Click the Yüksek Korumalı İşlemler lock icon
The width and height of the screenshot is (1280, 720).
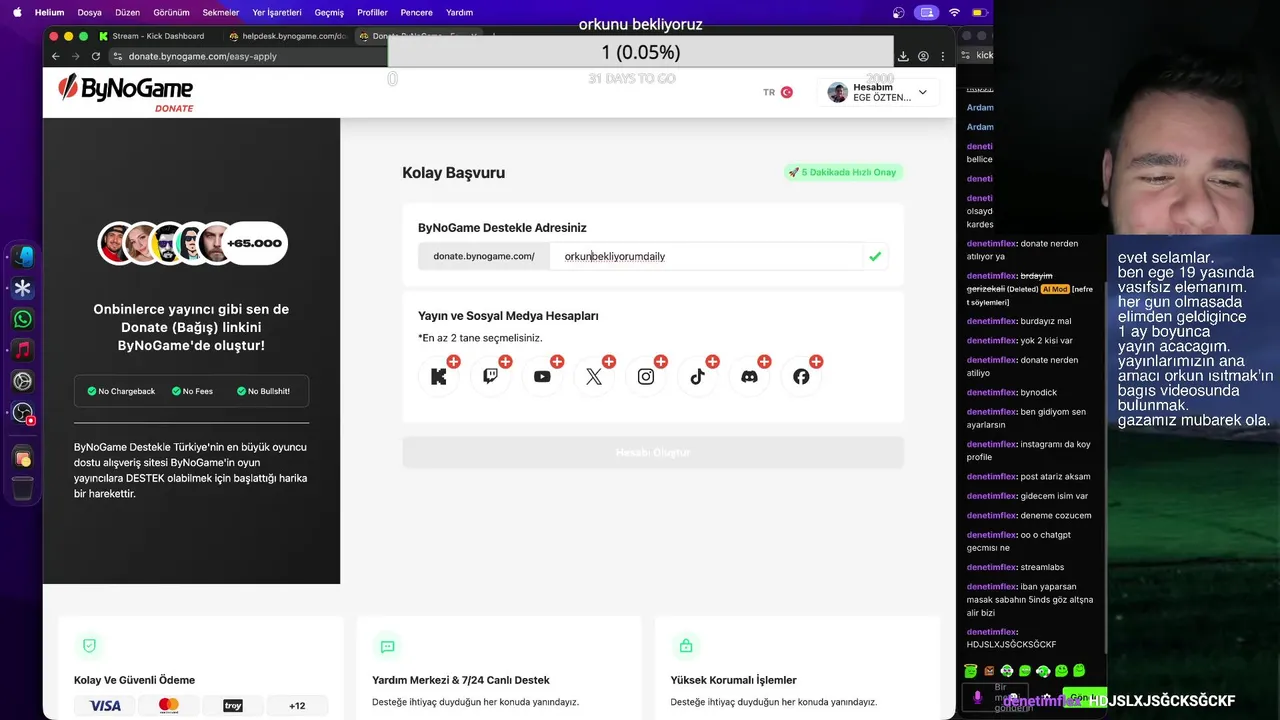coord(686,646)
